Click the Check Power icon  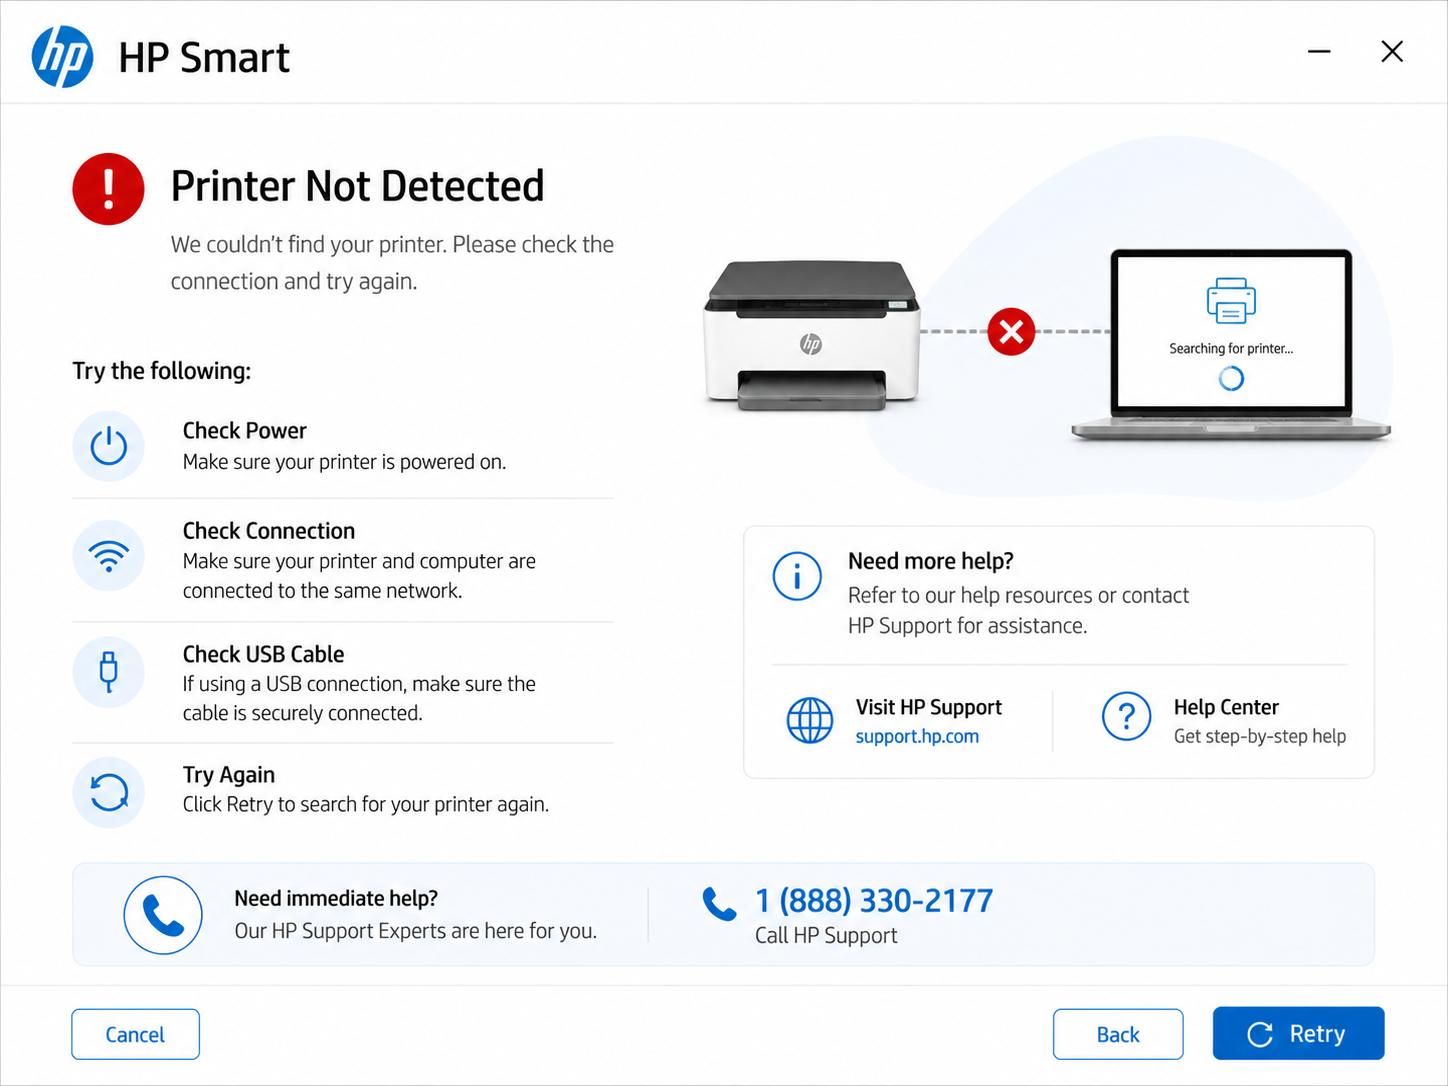109,446
